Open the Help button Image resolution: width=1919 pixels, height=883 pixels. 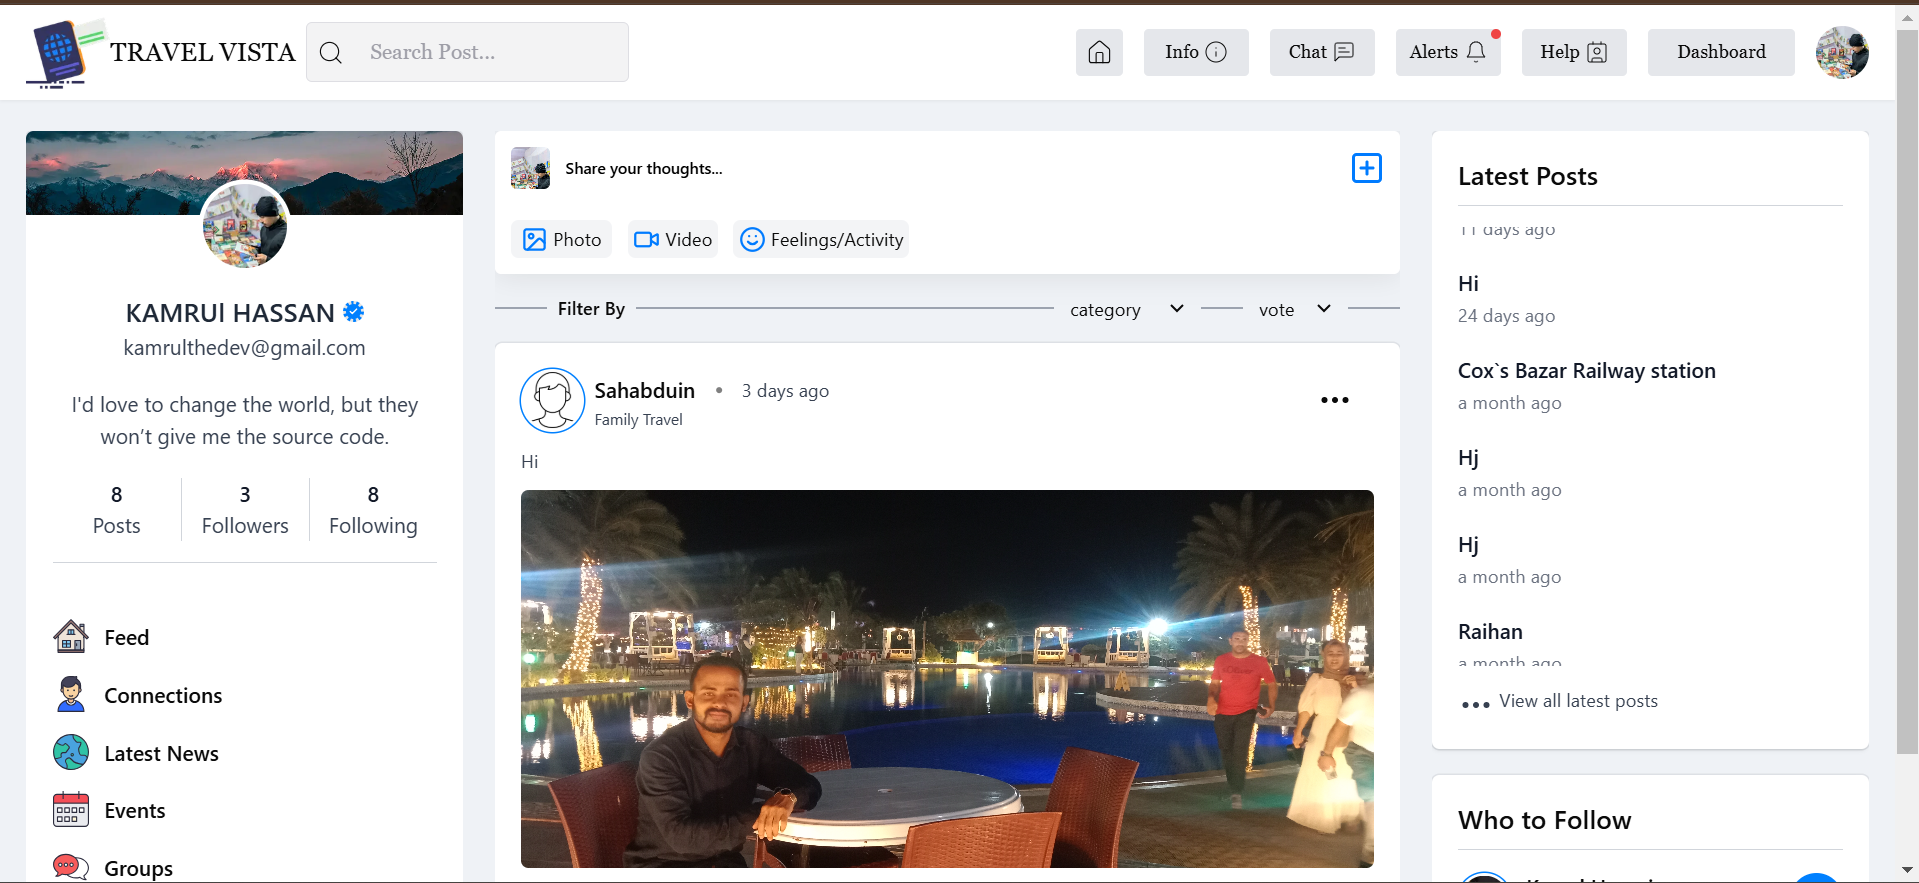[x=1574, y=52]
